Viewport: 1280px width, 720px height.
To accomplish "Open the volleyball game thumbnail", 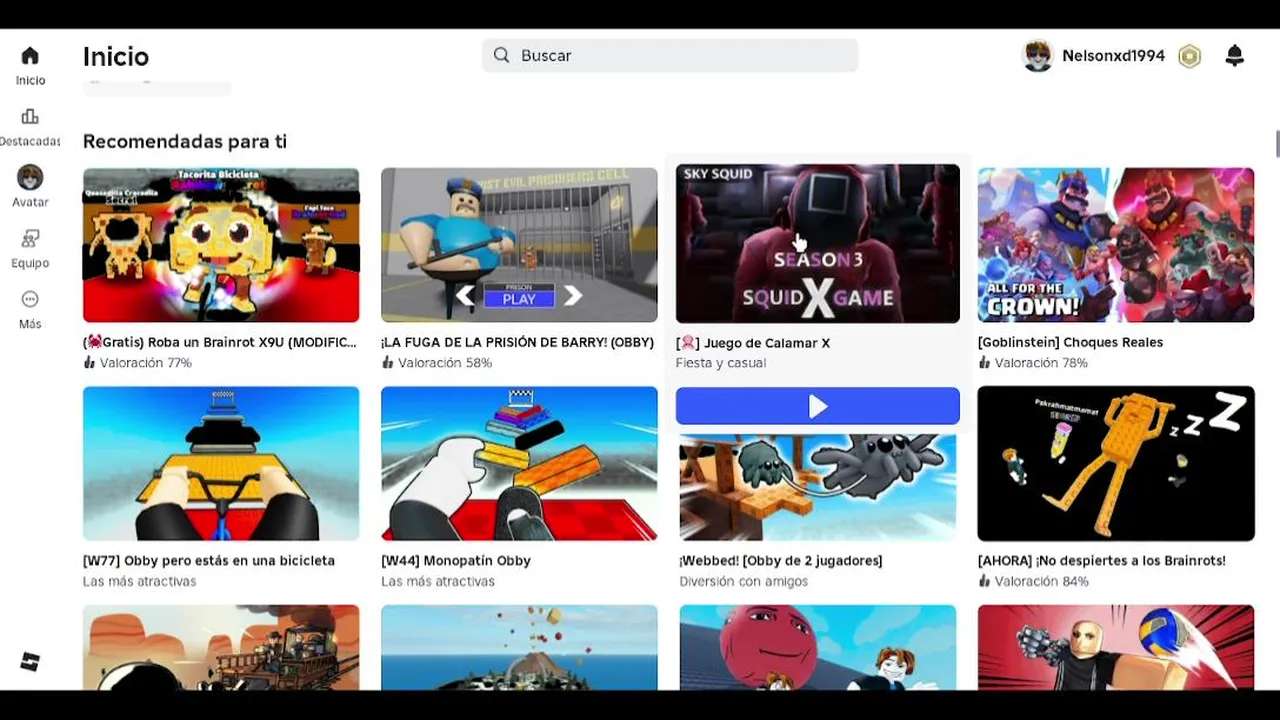I will tap(1116, 647).
